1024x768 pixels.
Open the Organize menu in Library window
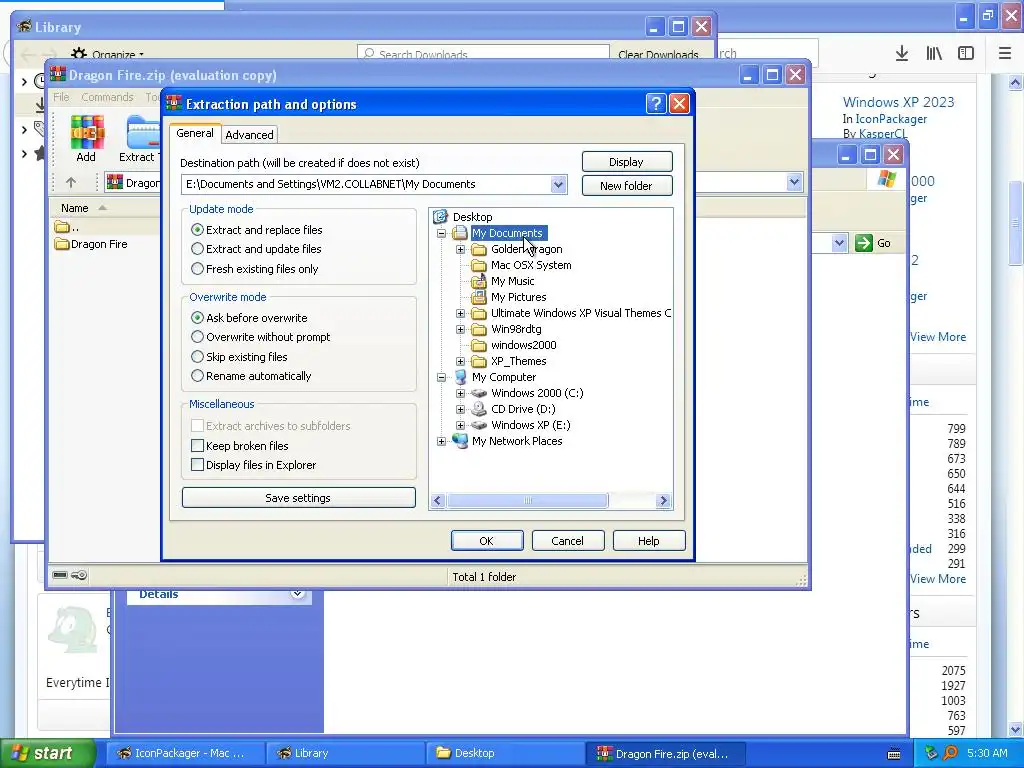tap(108, 54)
